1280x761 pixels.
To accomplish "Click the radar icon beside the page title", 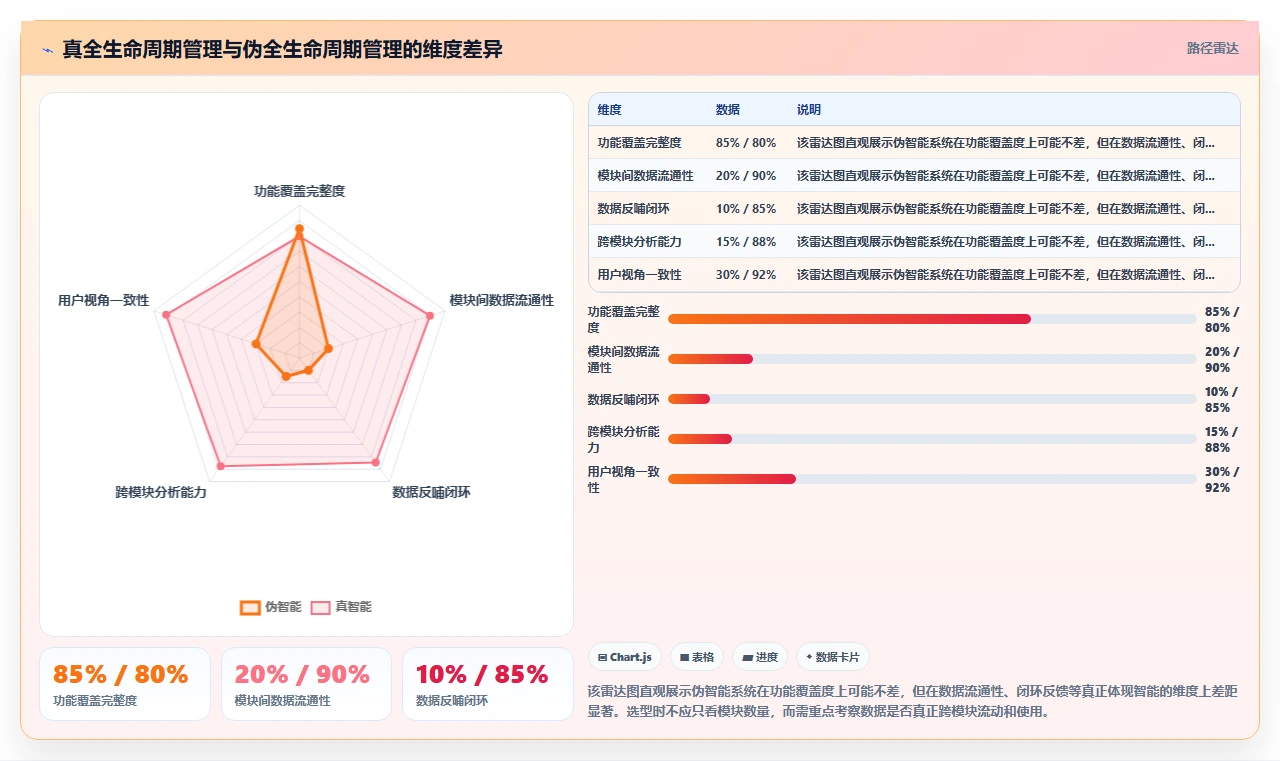I will (x=48, y=50).
